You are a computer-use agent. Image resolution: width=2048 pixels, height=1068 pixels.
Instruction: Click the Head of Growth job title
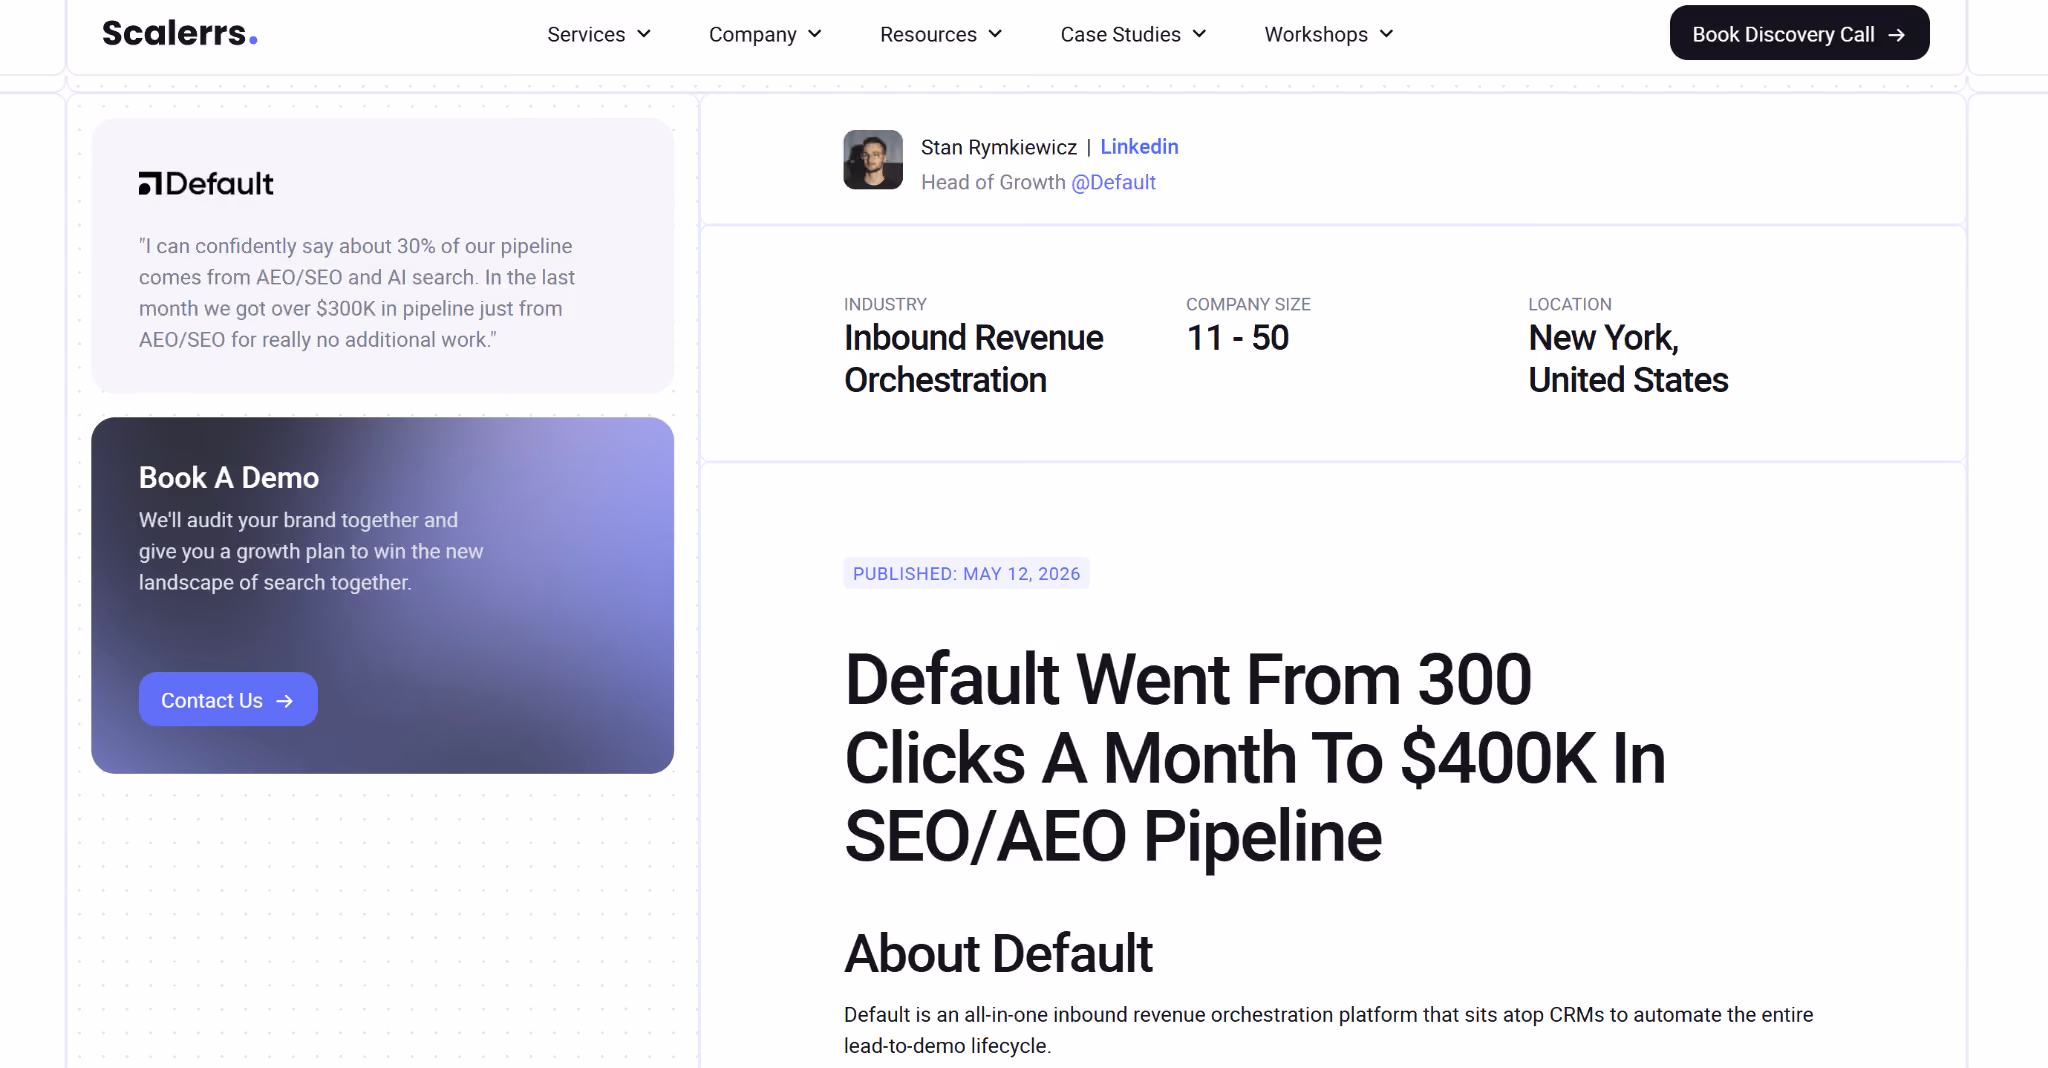(x=993, y=182)
